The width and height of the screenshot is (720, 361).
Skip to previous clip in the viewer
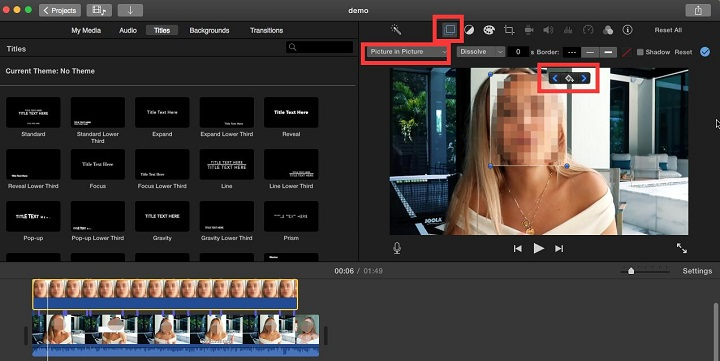518,248
